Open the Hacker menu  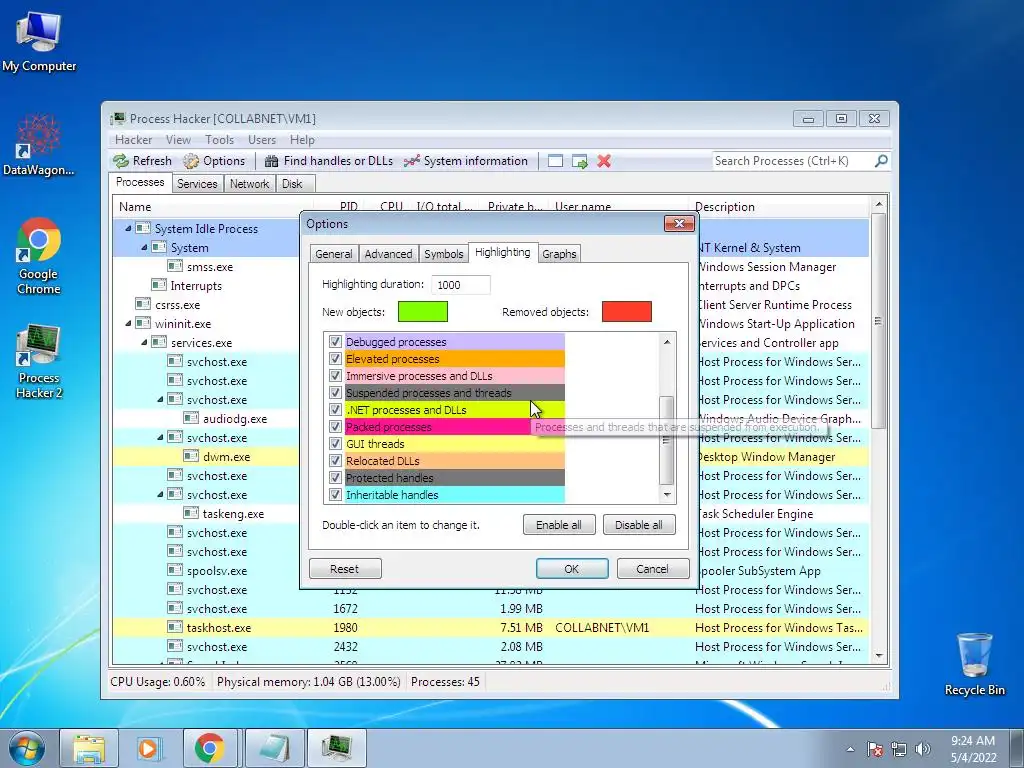pos(133,140)
